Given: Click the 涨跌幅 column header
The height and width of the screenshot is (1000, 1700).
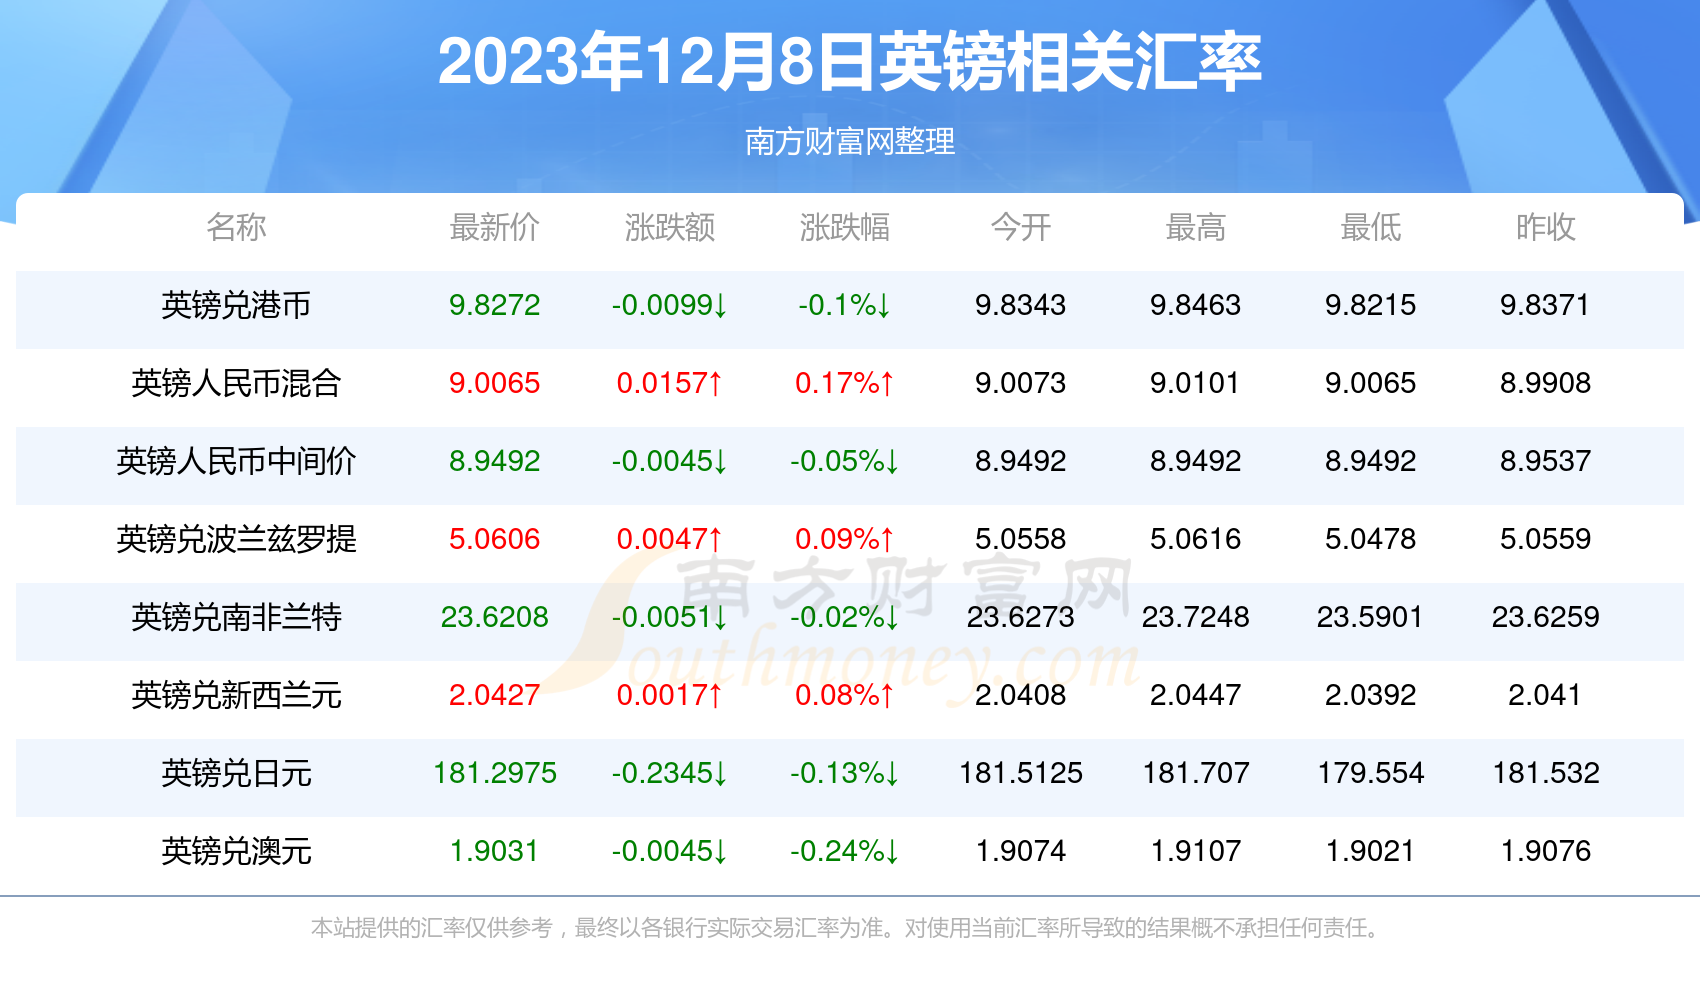Looking at the screenshot, I should coord(844,227).
